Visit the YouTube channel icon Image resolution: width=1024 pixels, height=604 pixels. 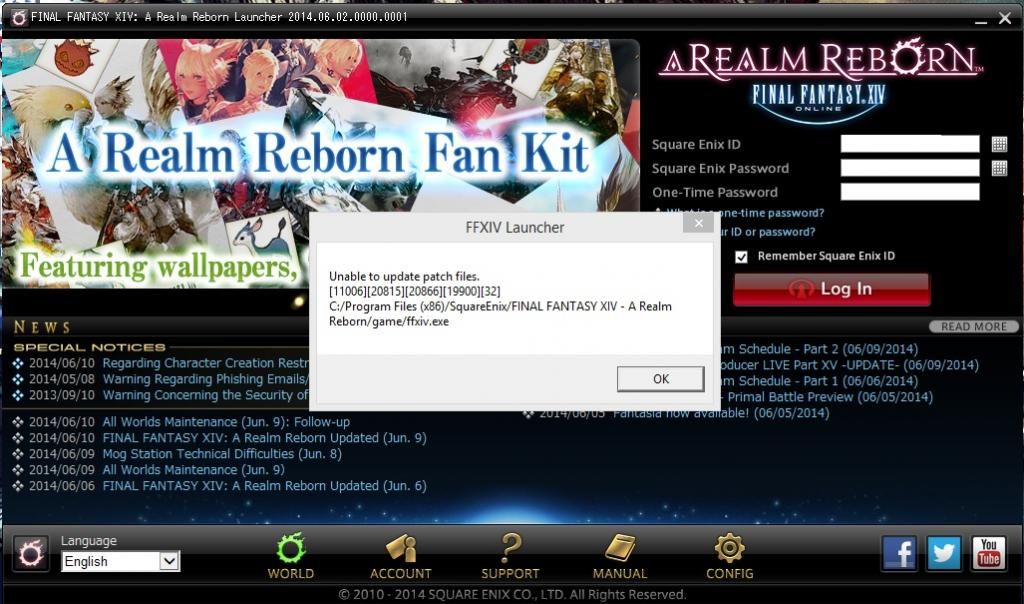tap(989, 553)
